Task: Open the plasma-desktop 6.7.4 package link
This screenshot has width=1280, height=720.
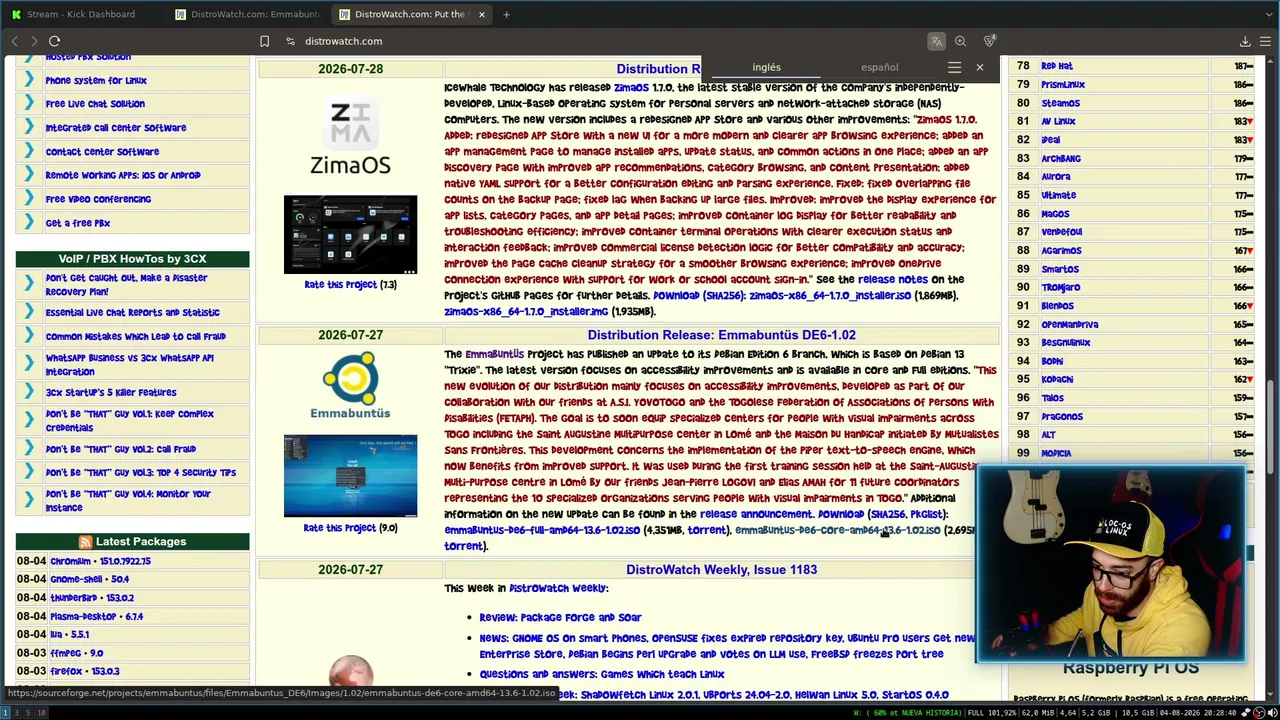Action: coord(96,616)
